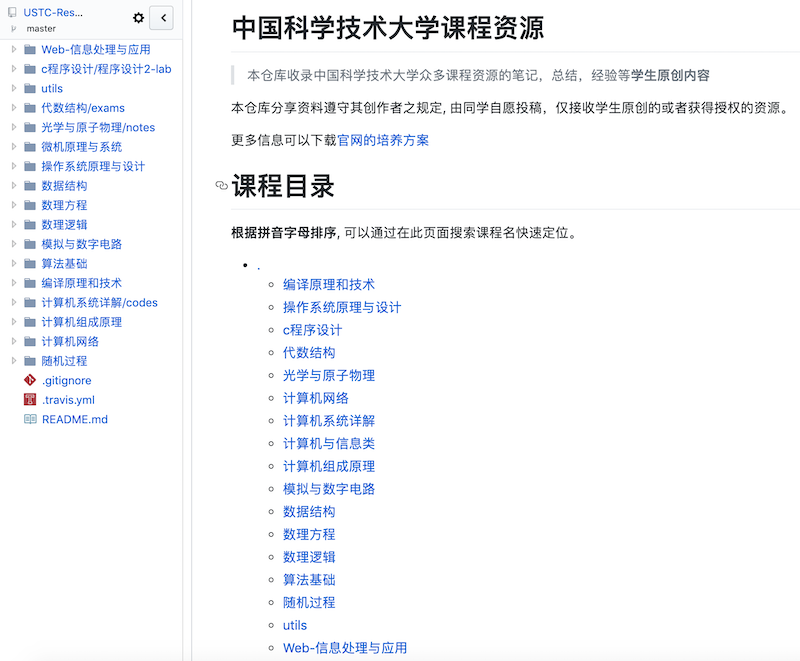Expand the 数理方程 folder arrow
The height and width of the screenshot is (661, 800).
(x=13, y=205)
